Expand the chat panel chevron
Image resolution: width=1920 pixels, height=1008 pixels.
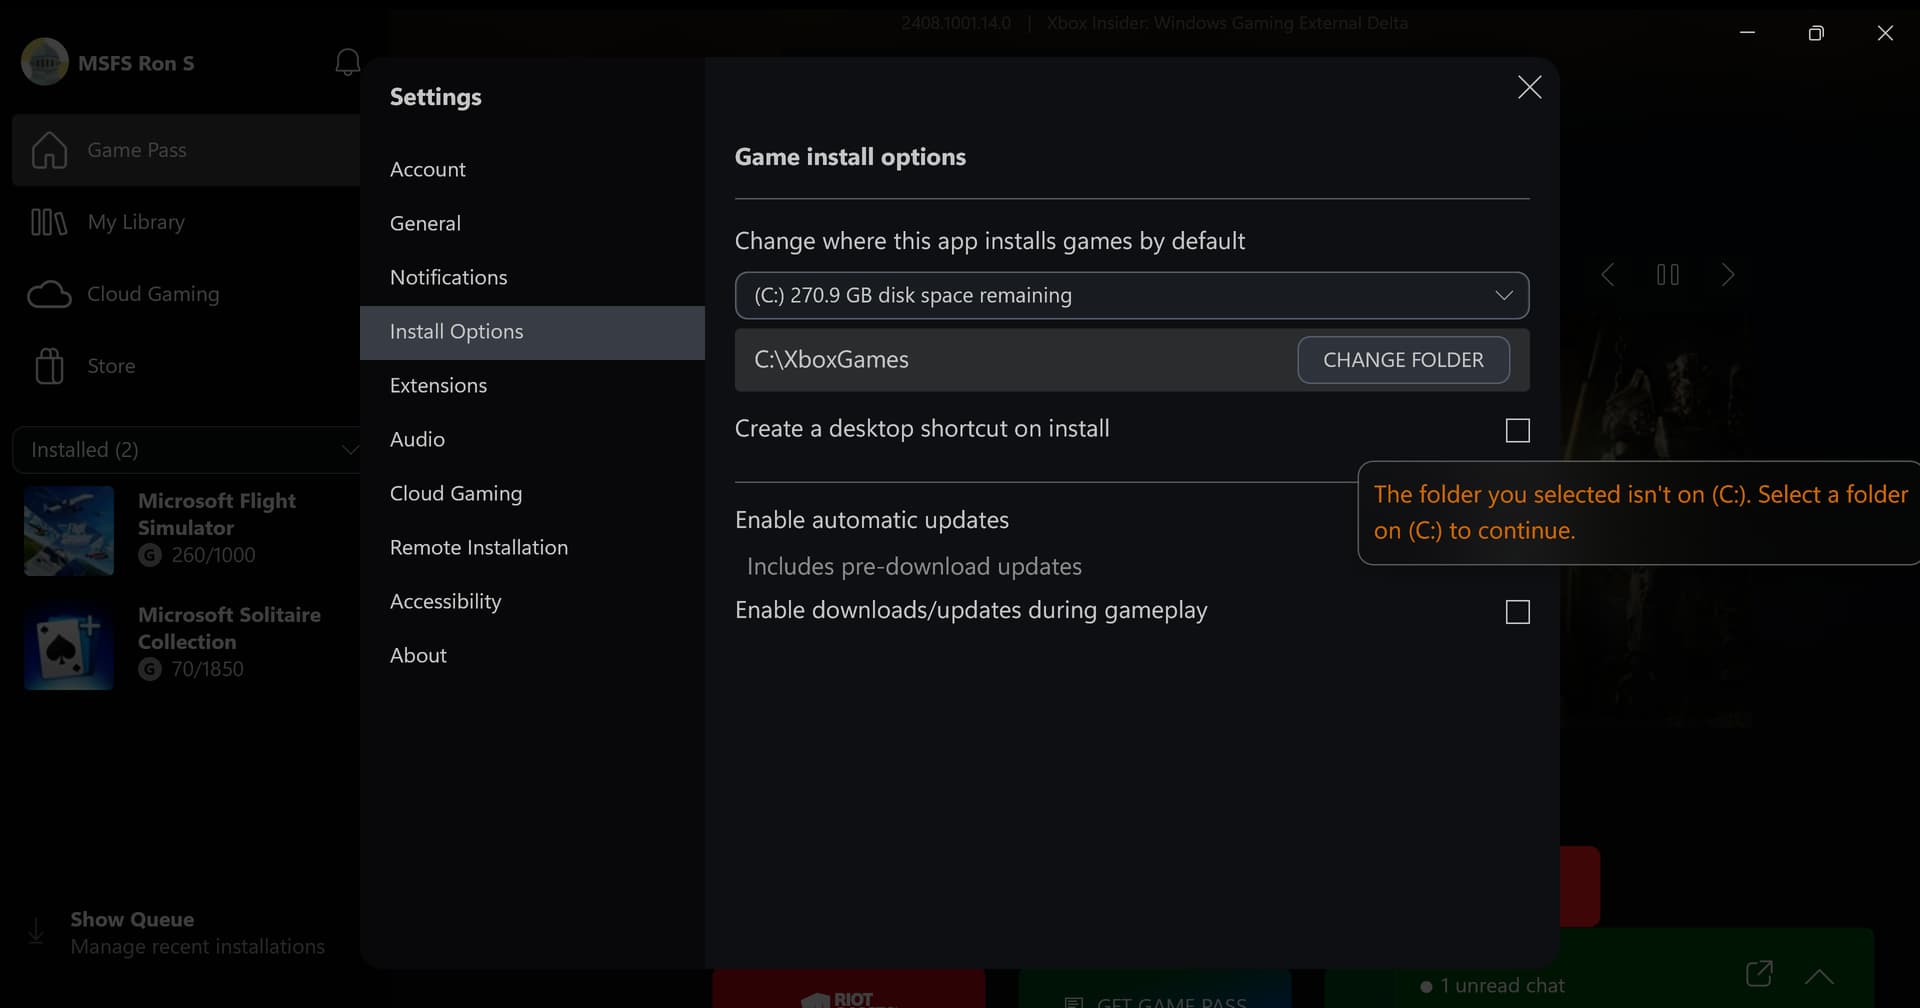coord(1819,976)
